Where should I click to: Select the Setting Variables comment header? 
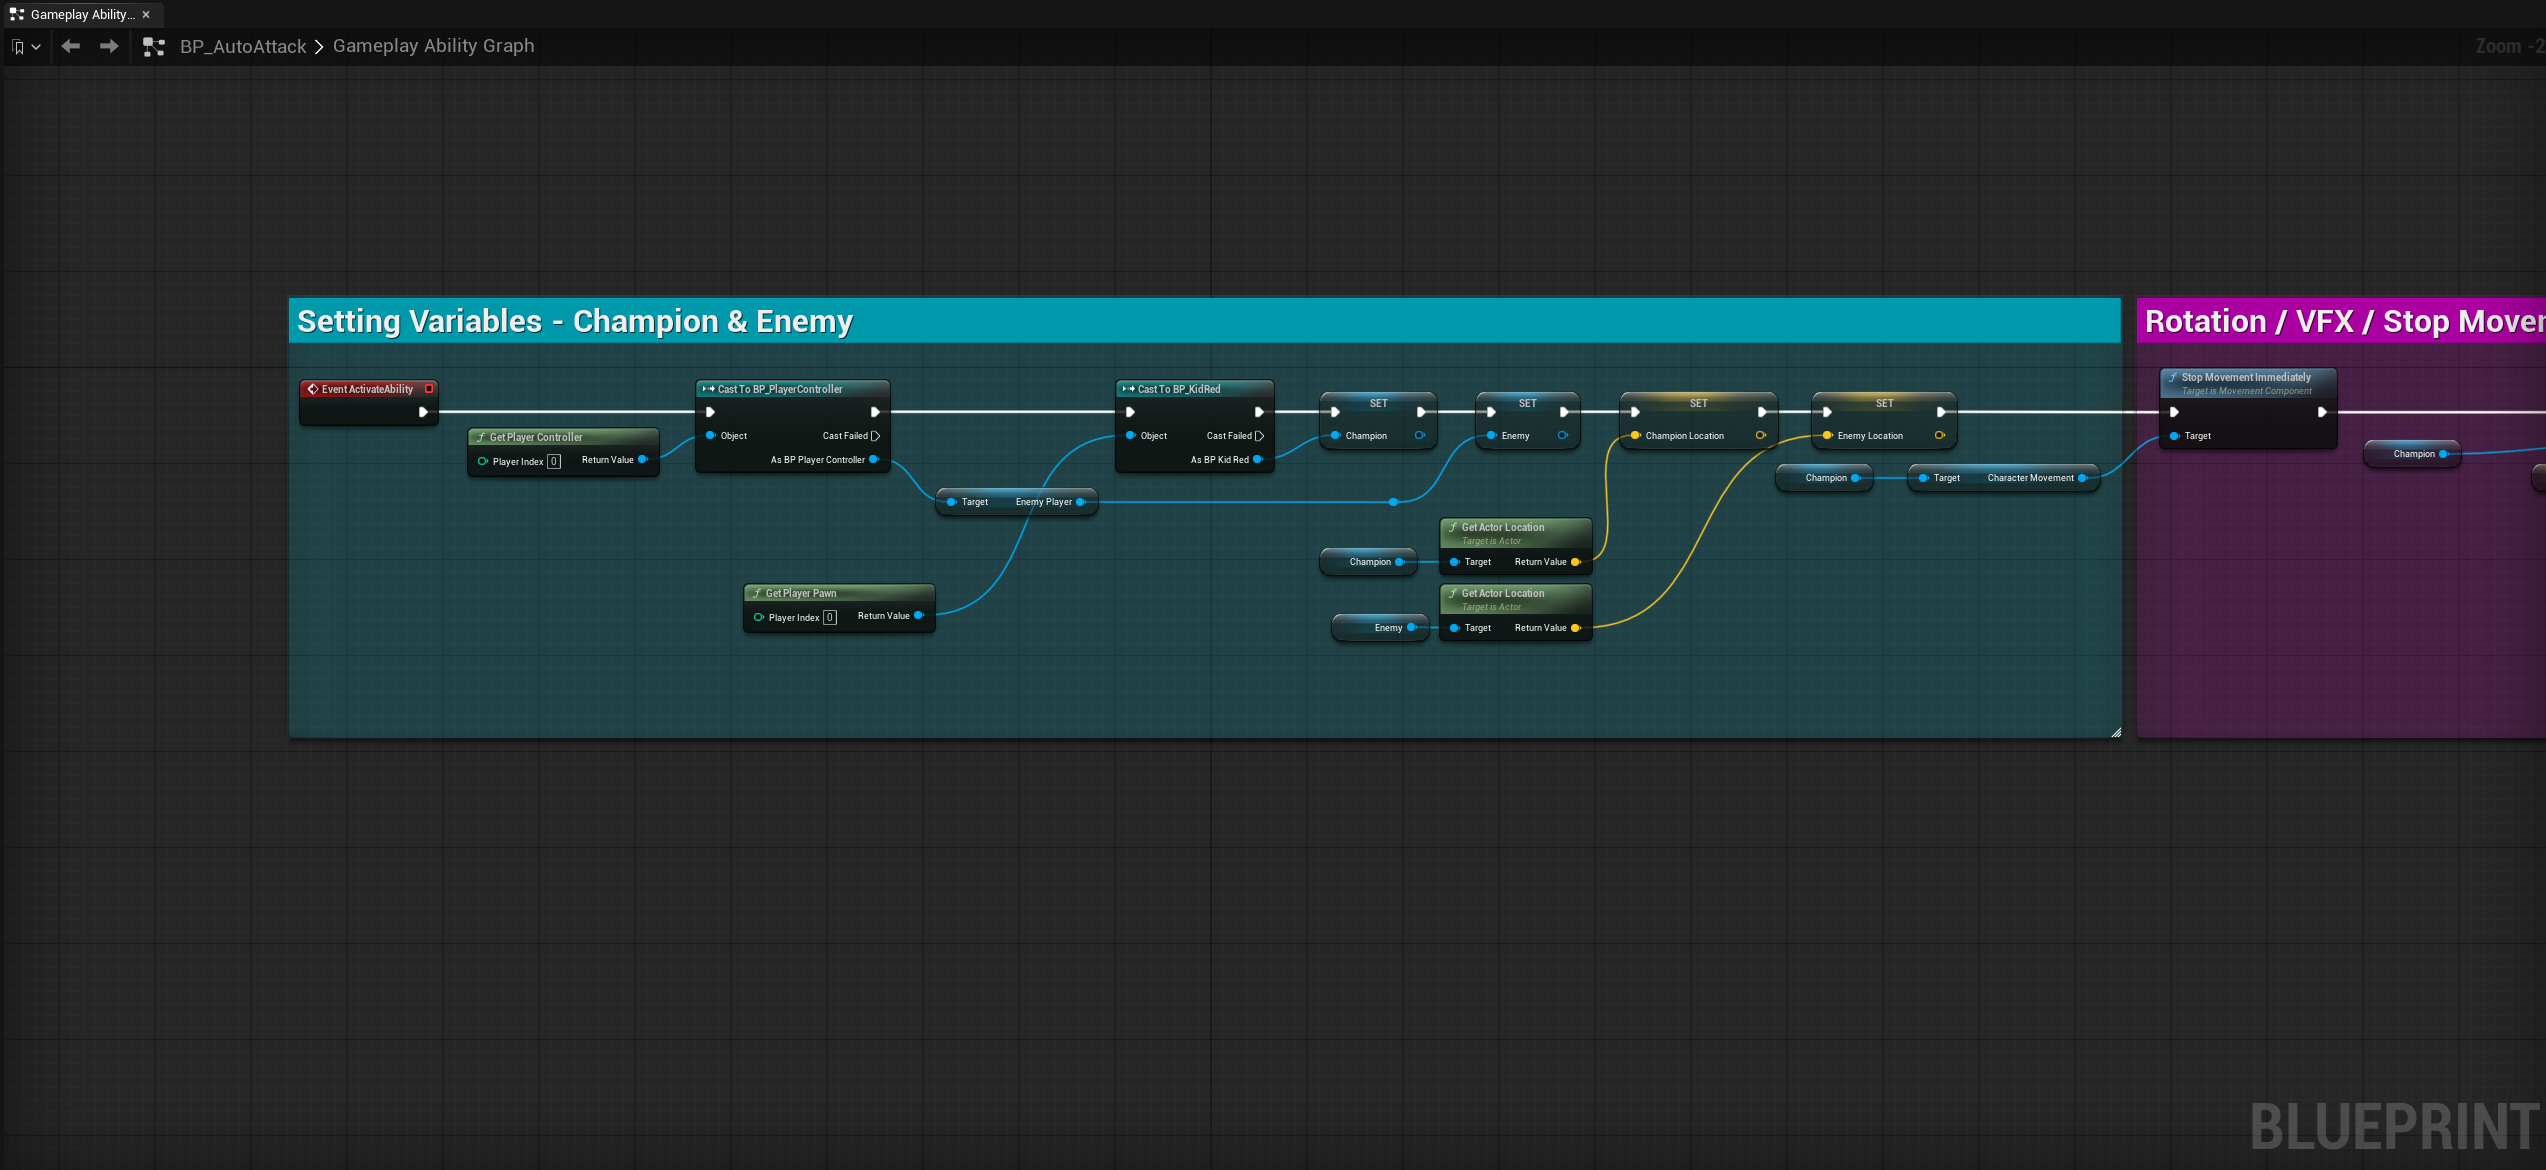tap(1204, 321)
